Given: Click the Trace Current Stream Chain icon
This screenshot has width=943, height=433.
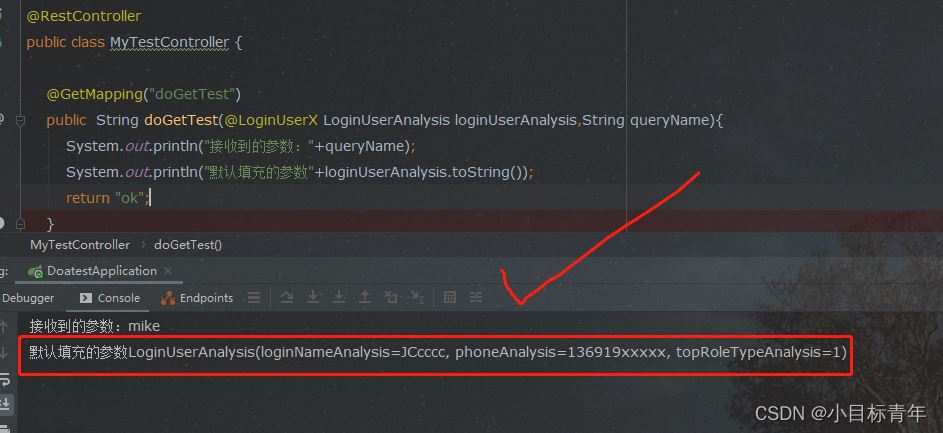Looking at the screenshot, I should point(476,297).
